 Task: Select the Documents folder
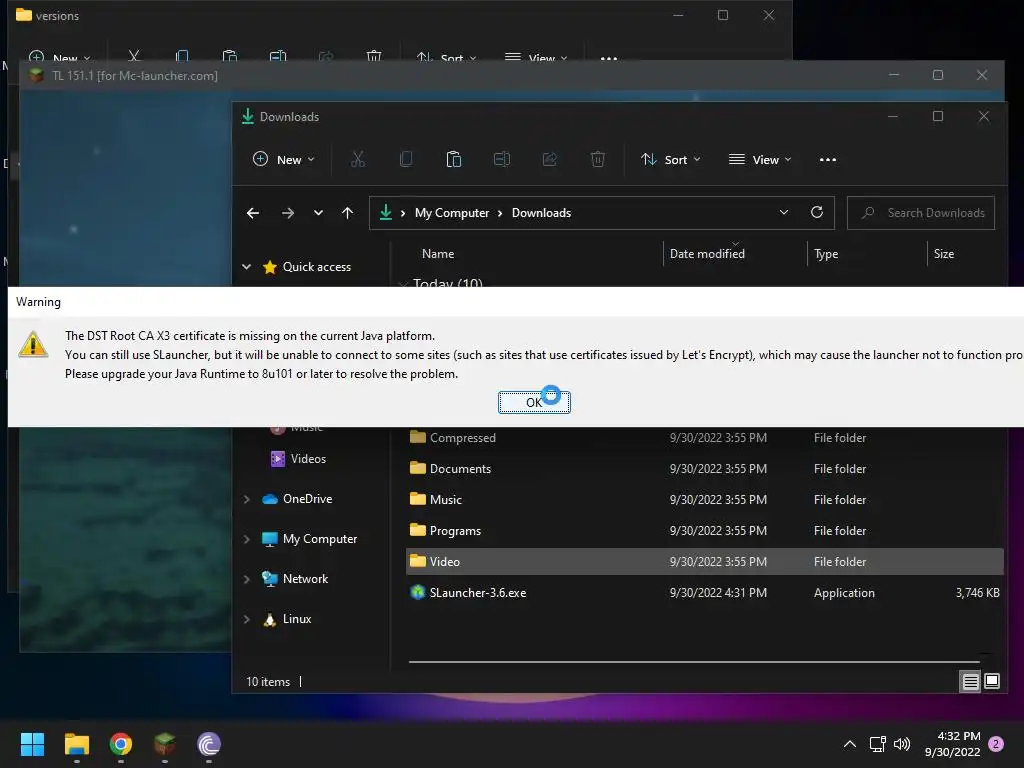pyautogui.click(x=705, y=468)
